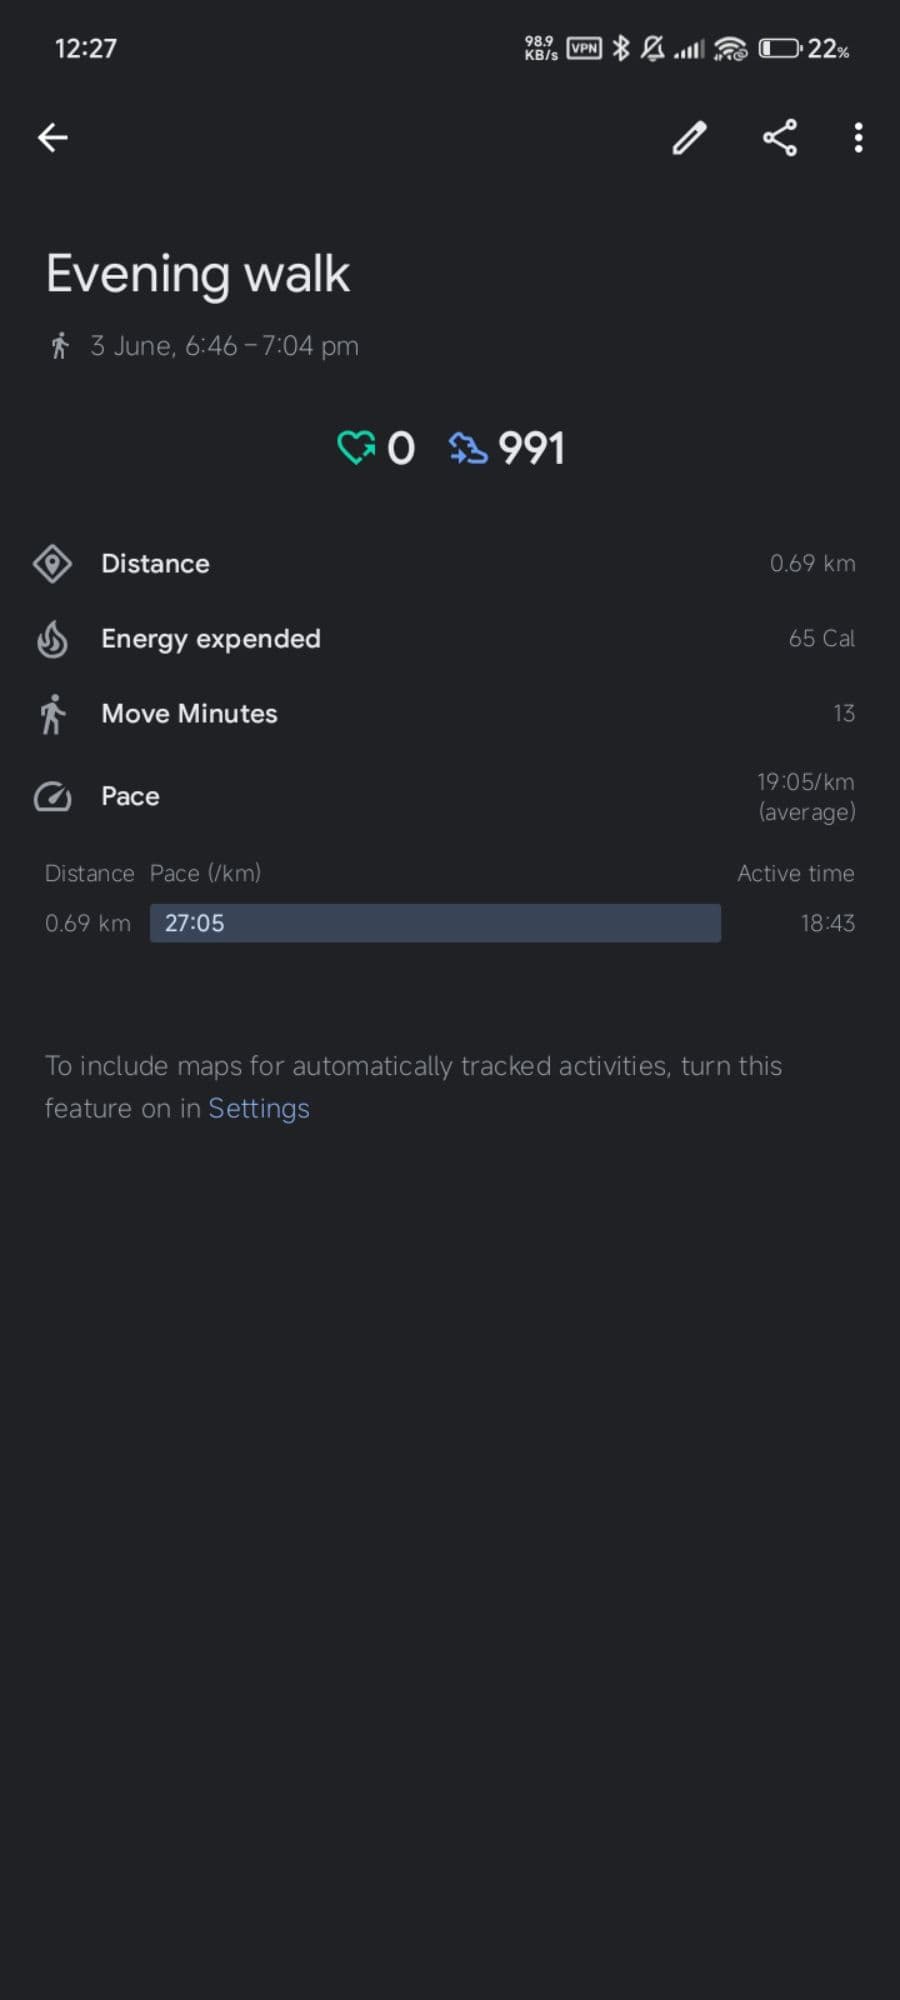Tap the Pace speedometer icon
Screen dimensions: 900x2000
pyautogui.click(x=52, y=797)
